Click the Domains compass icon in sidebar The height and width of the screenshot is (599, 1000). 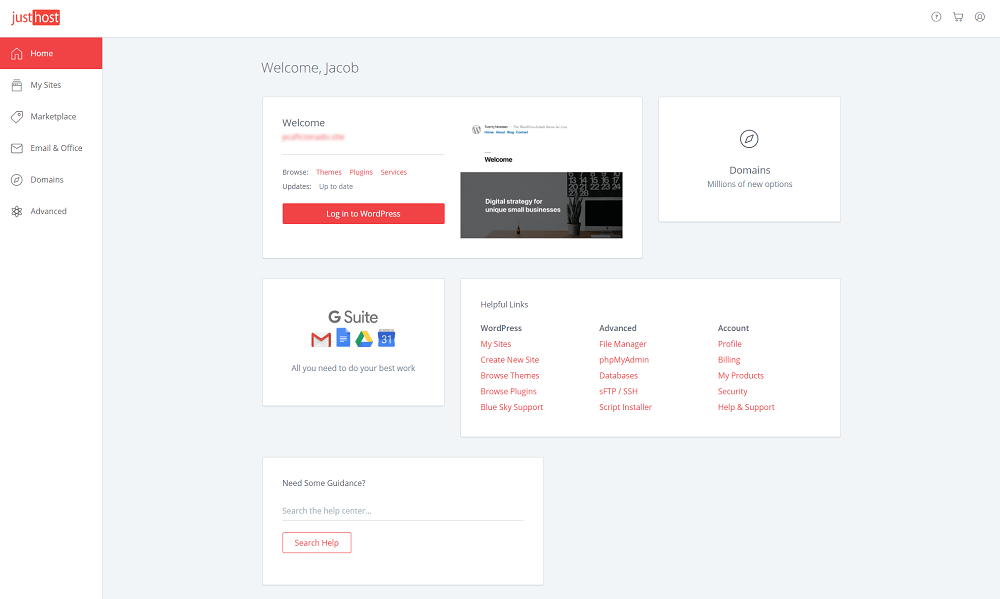17,180
